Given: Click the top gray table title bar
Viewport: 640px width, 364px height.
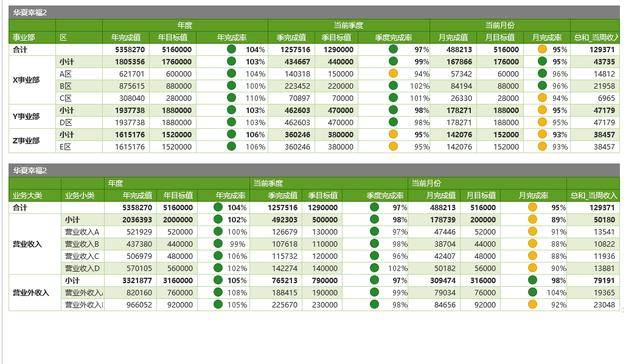Looking at the screenshot, I should pyautogui.click(x=314, y=13).
